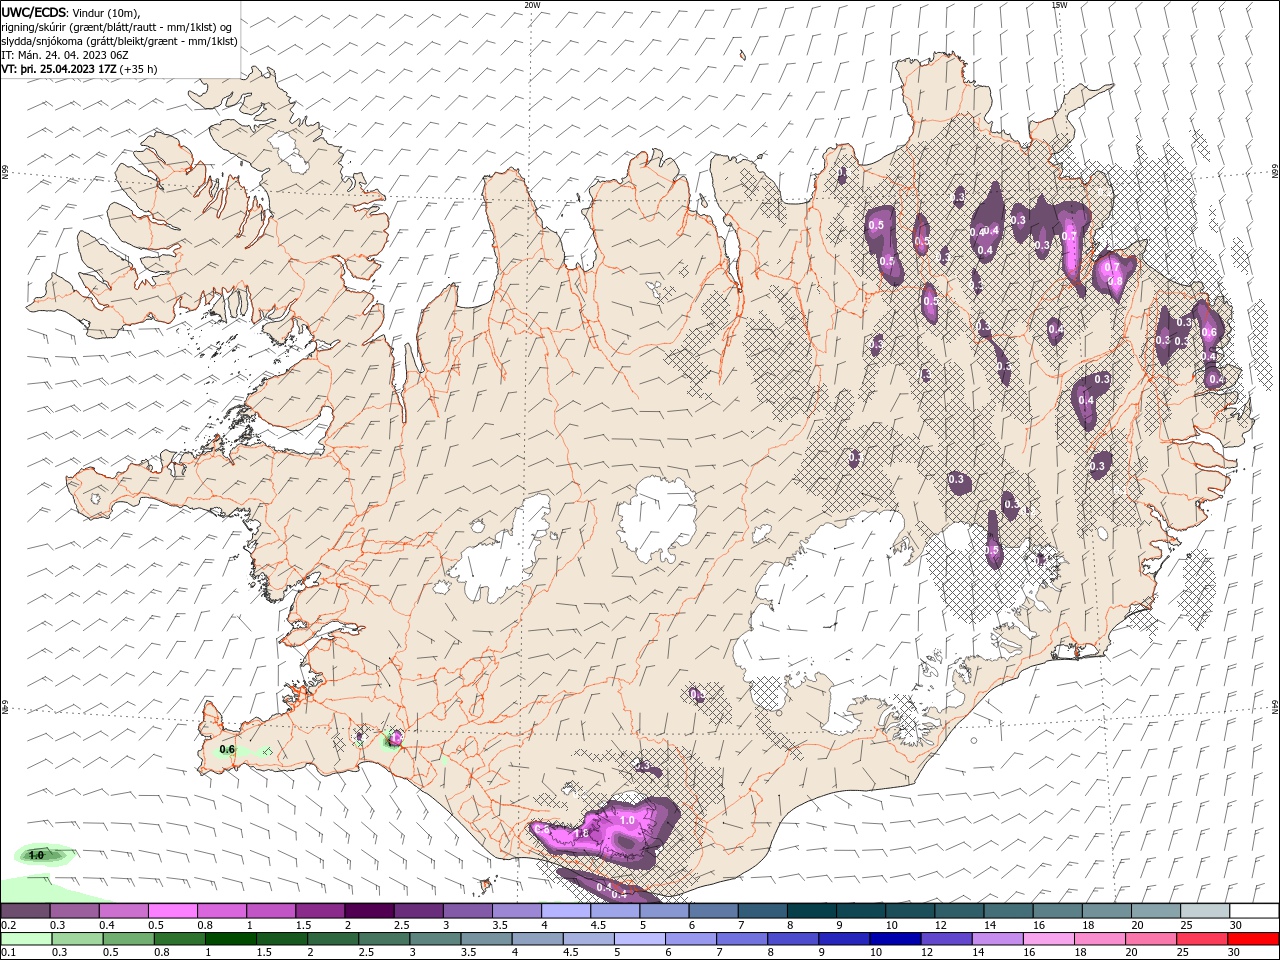Click the 20W longitude label
1280x960 pixels.
click(532, 5)
